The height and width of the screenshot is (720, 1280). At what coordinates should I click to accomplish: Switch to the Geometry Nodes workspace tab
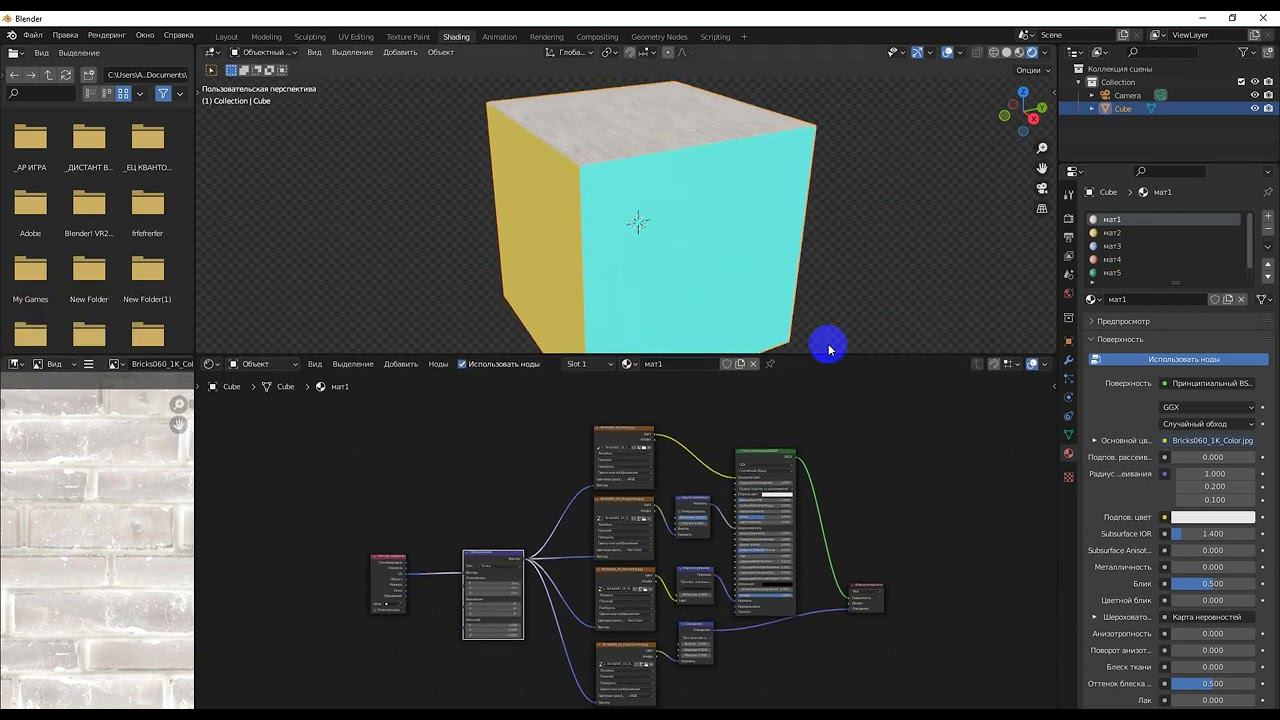tap(659, 37)
